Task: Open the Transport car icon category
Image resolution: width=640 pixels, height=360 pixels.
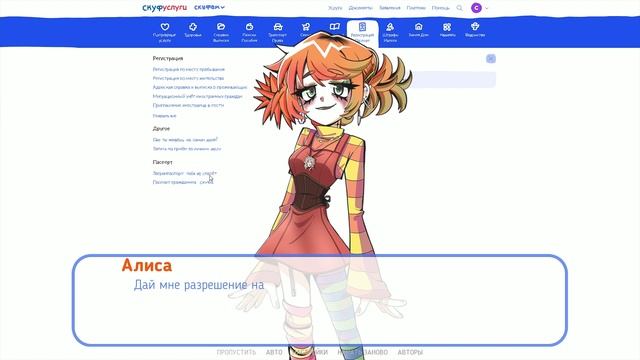Action: (278, 27)
